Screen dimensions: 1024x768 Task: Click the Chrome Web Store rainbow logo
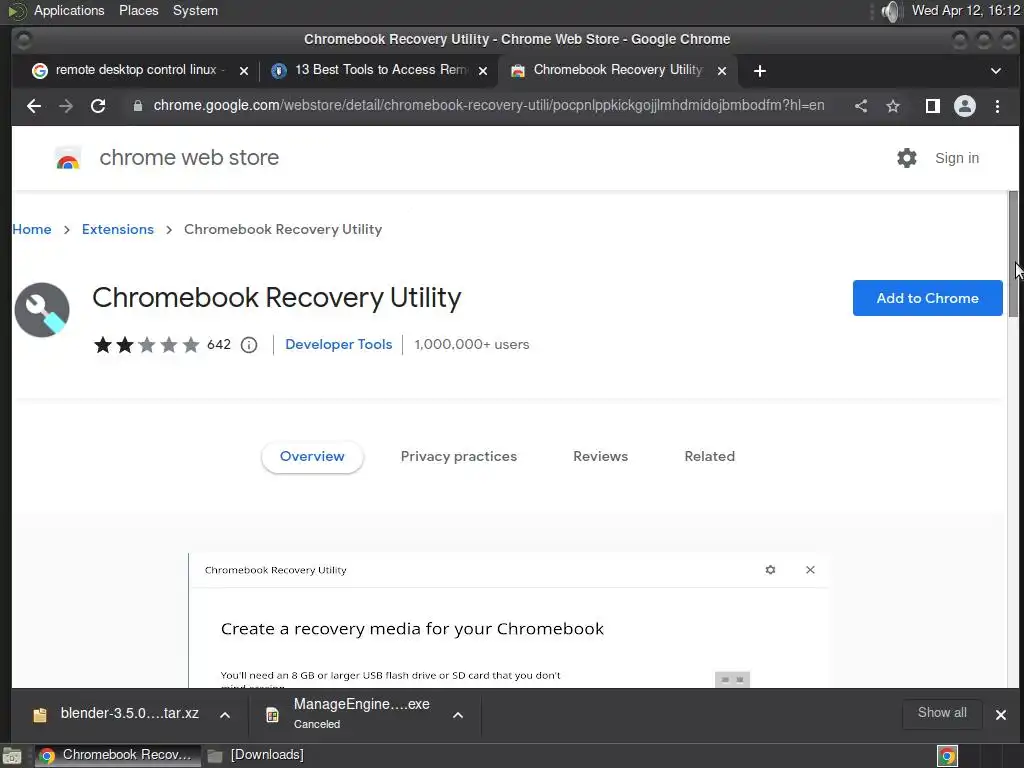(x=68, y=158)
